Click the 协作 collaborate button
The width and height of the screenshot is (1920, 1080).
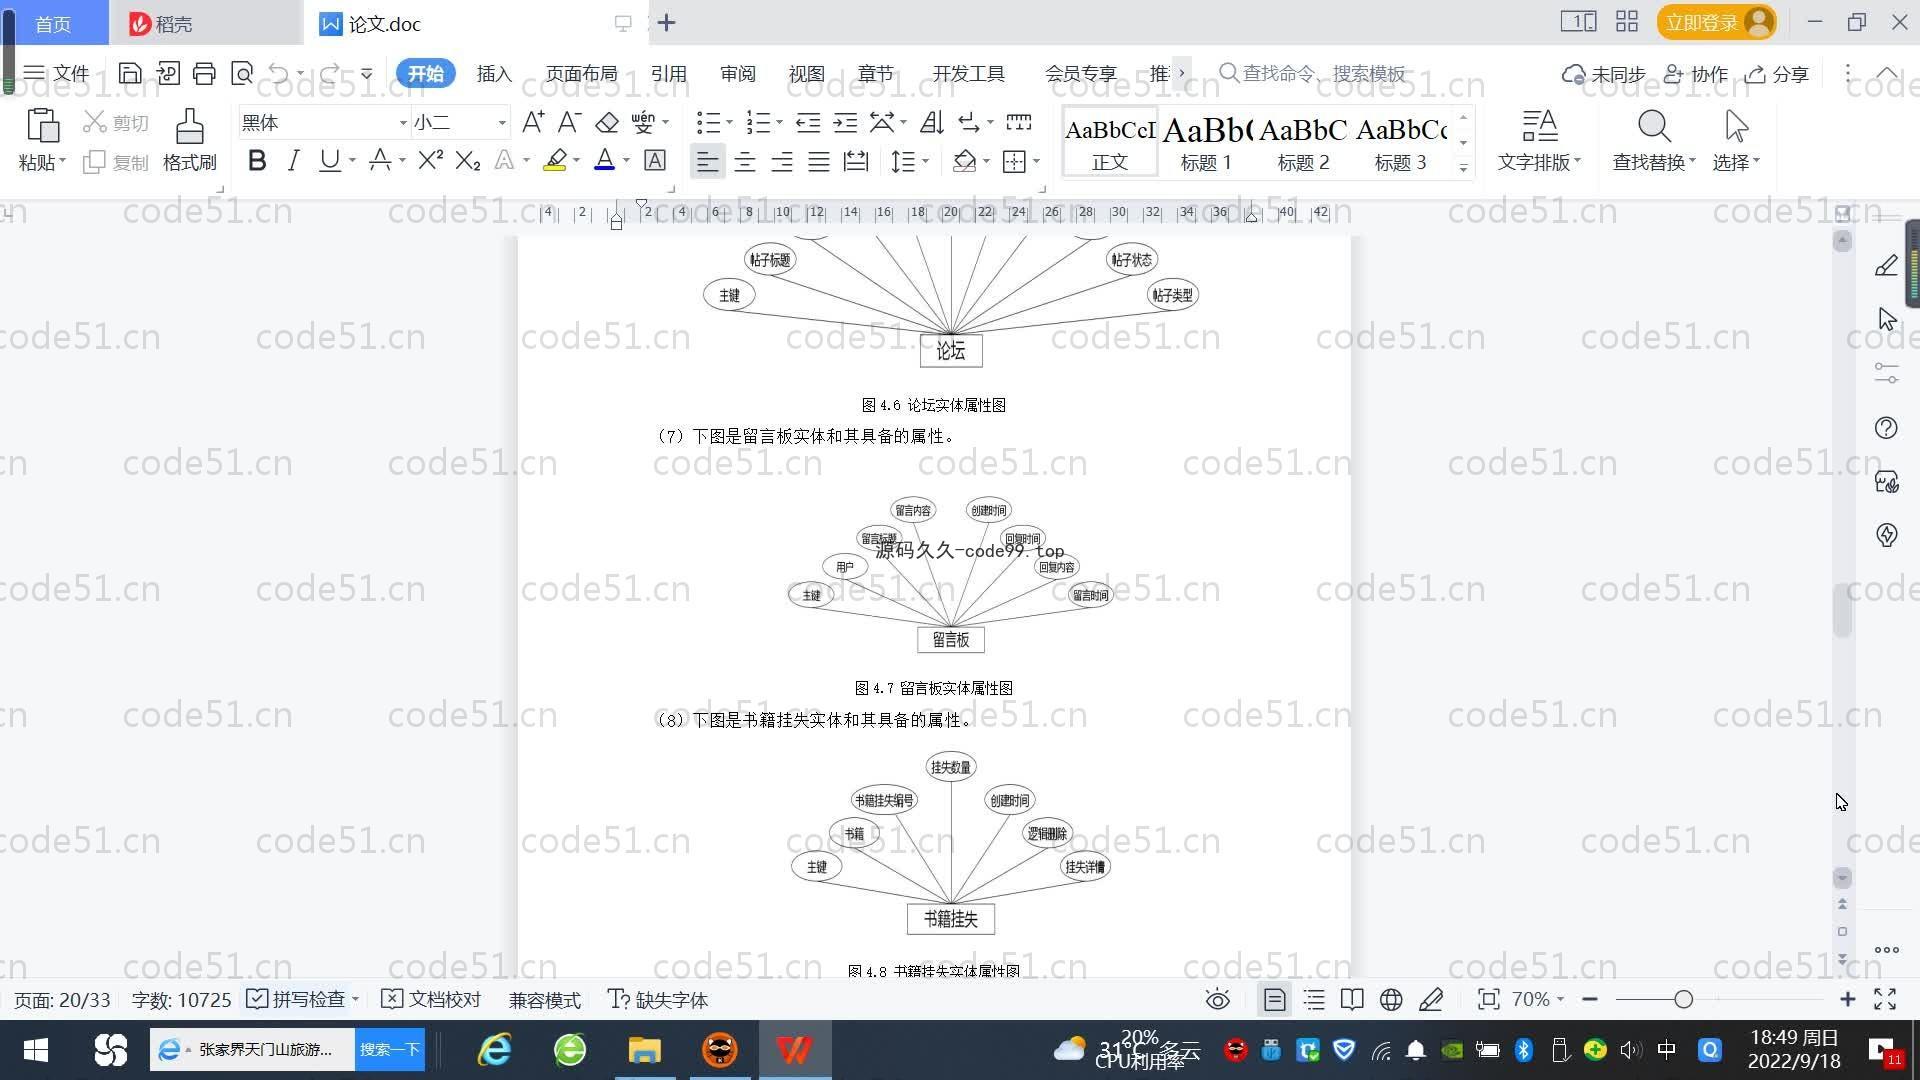click(x=1696, y=74)
